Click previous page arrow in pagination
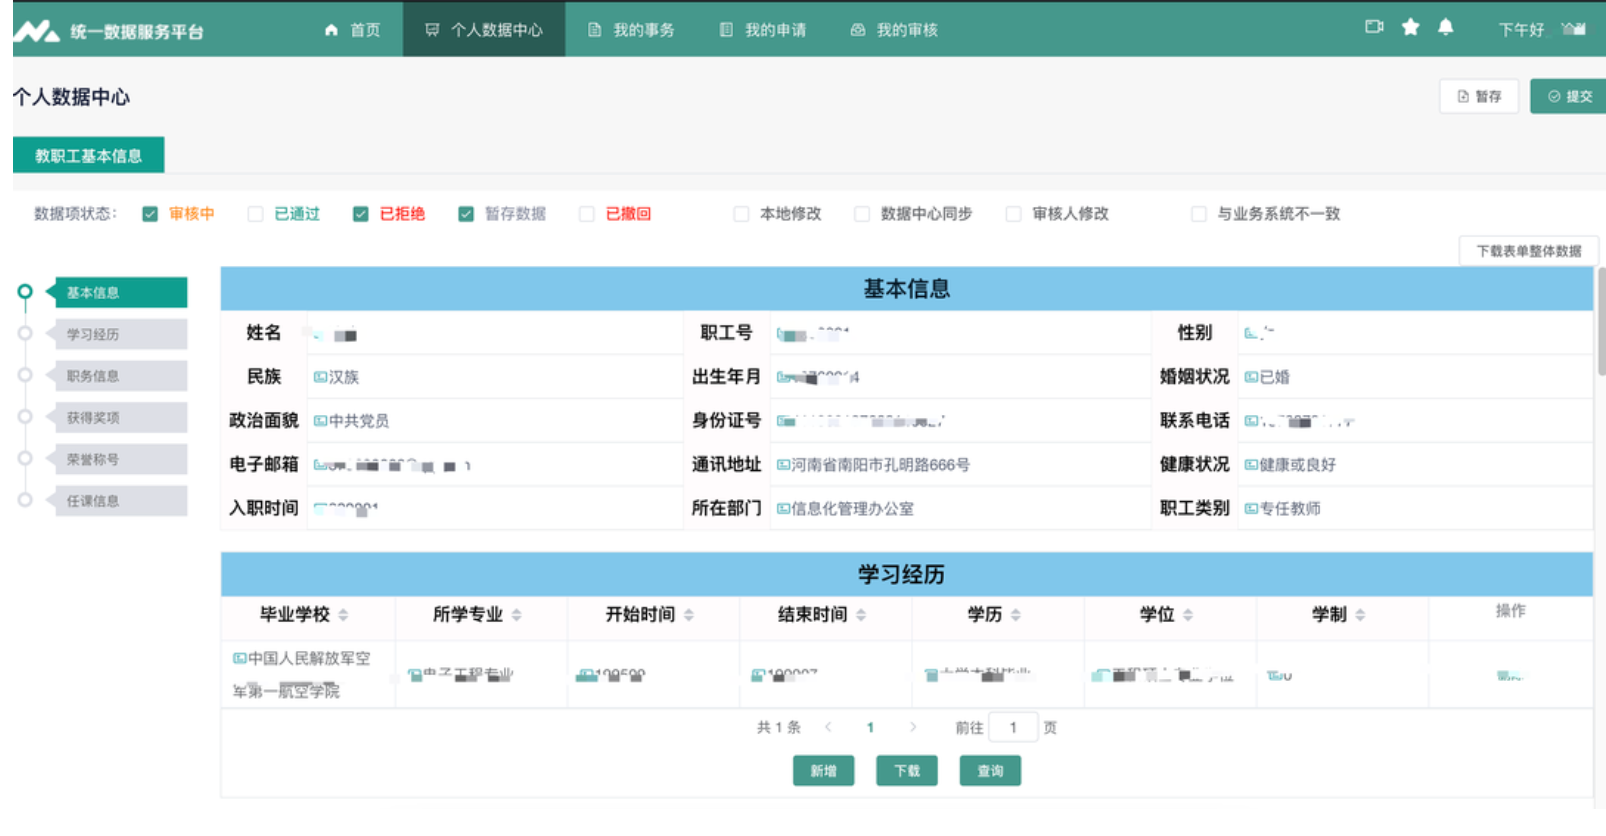1606x836 pixels. 828,727
